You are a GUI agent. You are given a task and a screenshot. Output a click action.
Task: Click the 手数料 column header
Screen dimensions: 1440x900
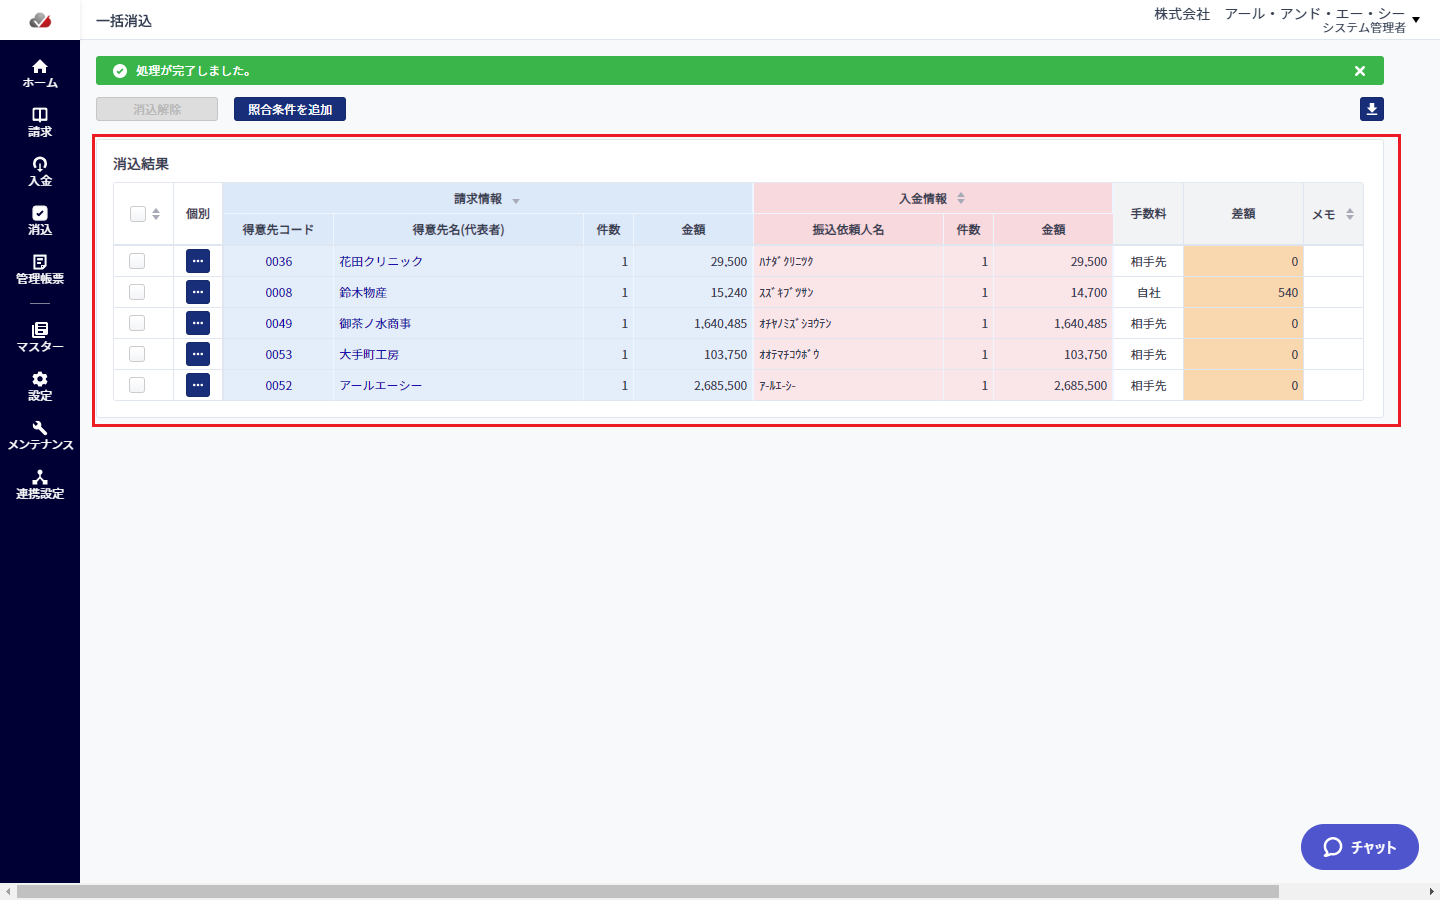(x=1148, y=214)
